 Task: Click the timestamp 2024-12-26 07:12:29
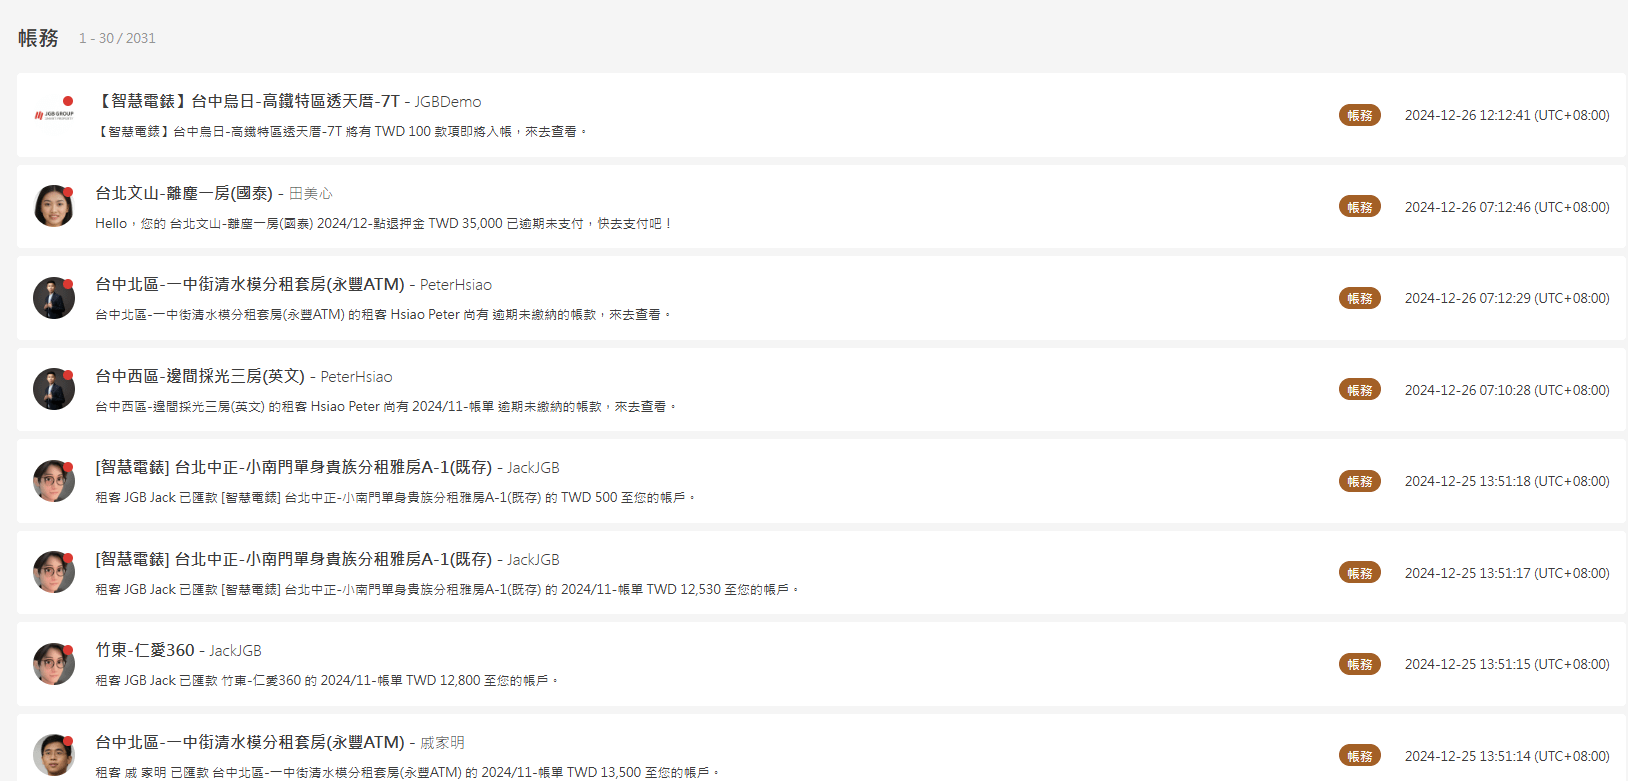coord(1506,298)
